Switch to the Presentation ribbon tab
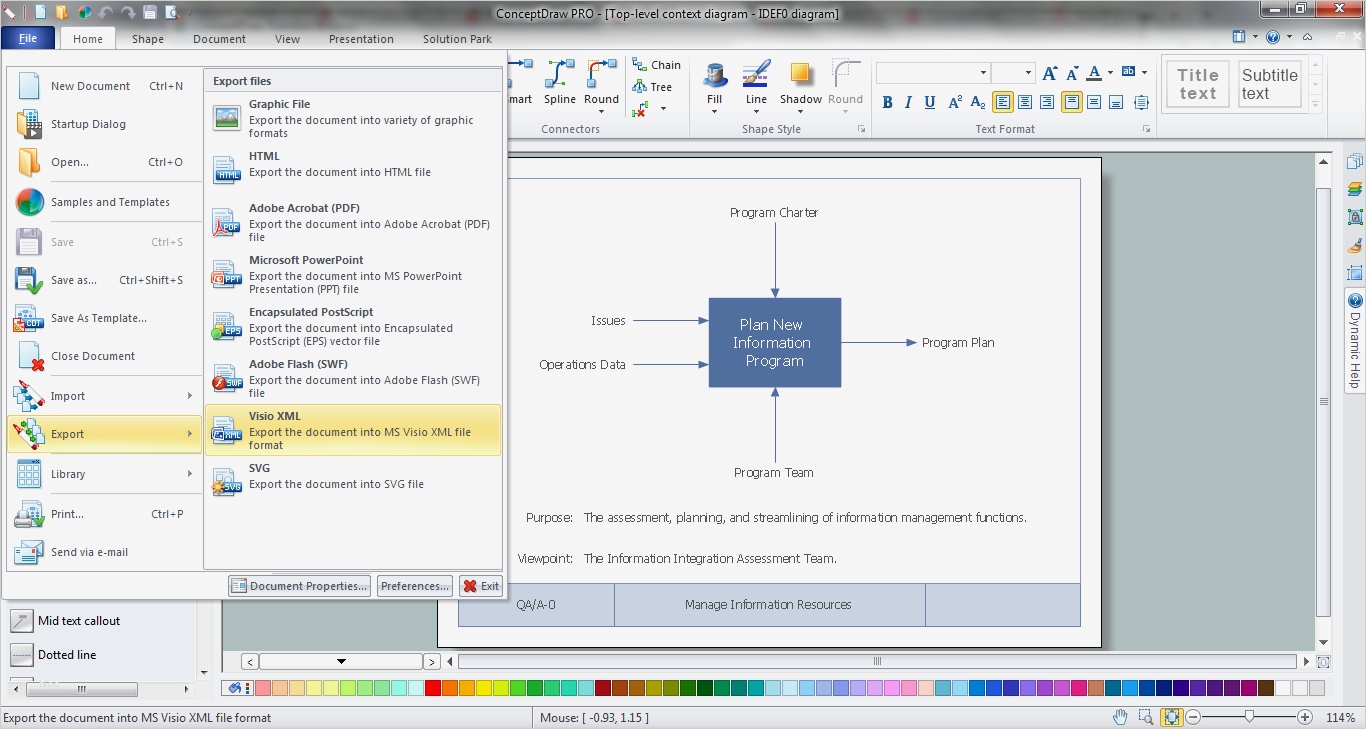Viewport: 1366px width, 729px height. (361, 39)
